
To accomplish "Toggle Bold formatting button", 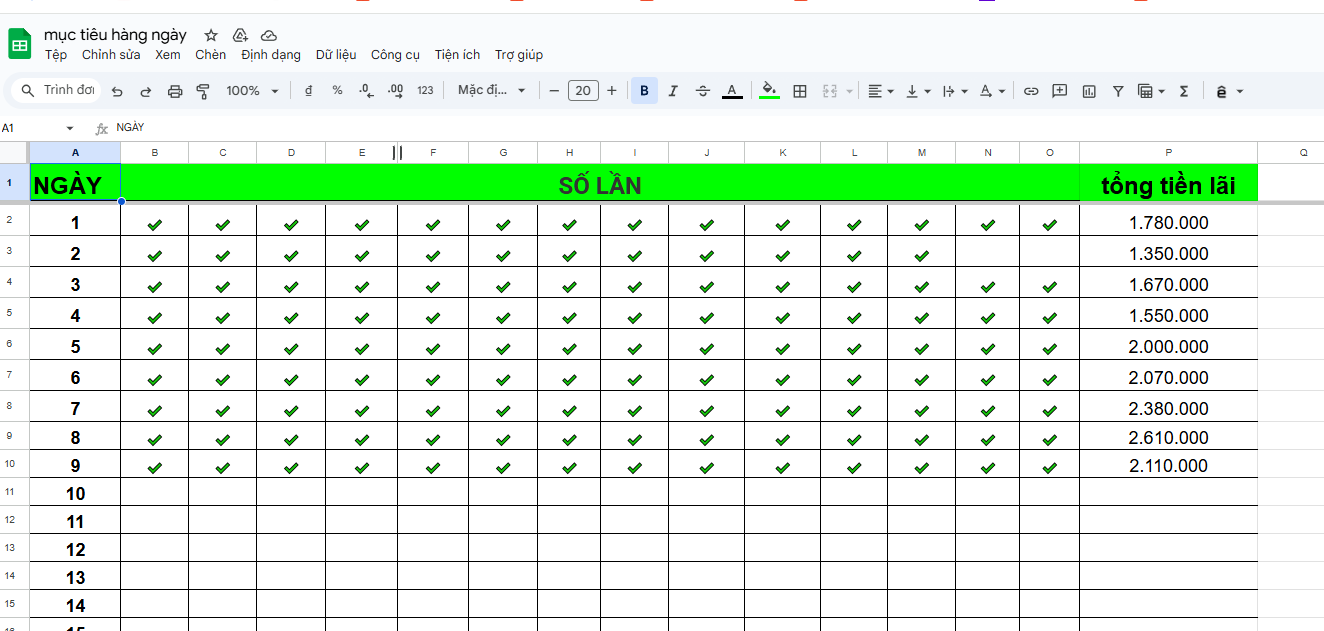I will click(x=644, y=91).
